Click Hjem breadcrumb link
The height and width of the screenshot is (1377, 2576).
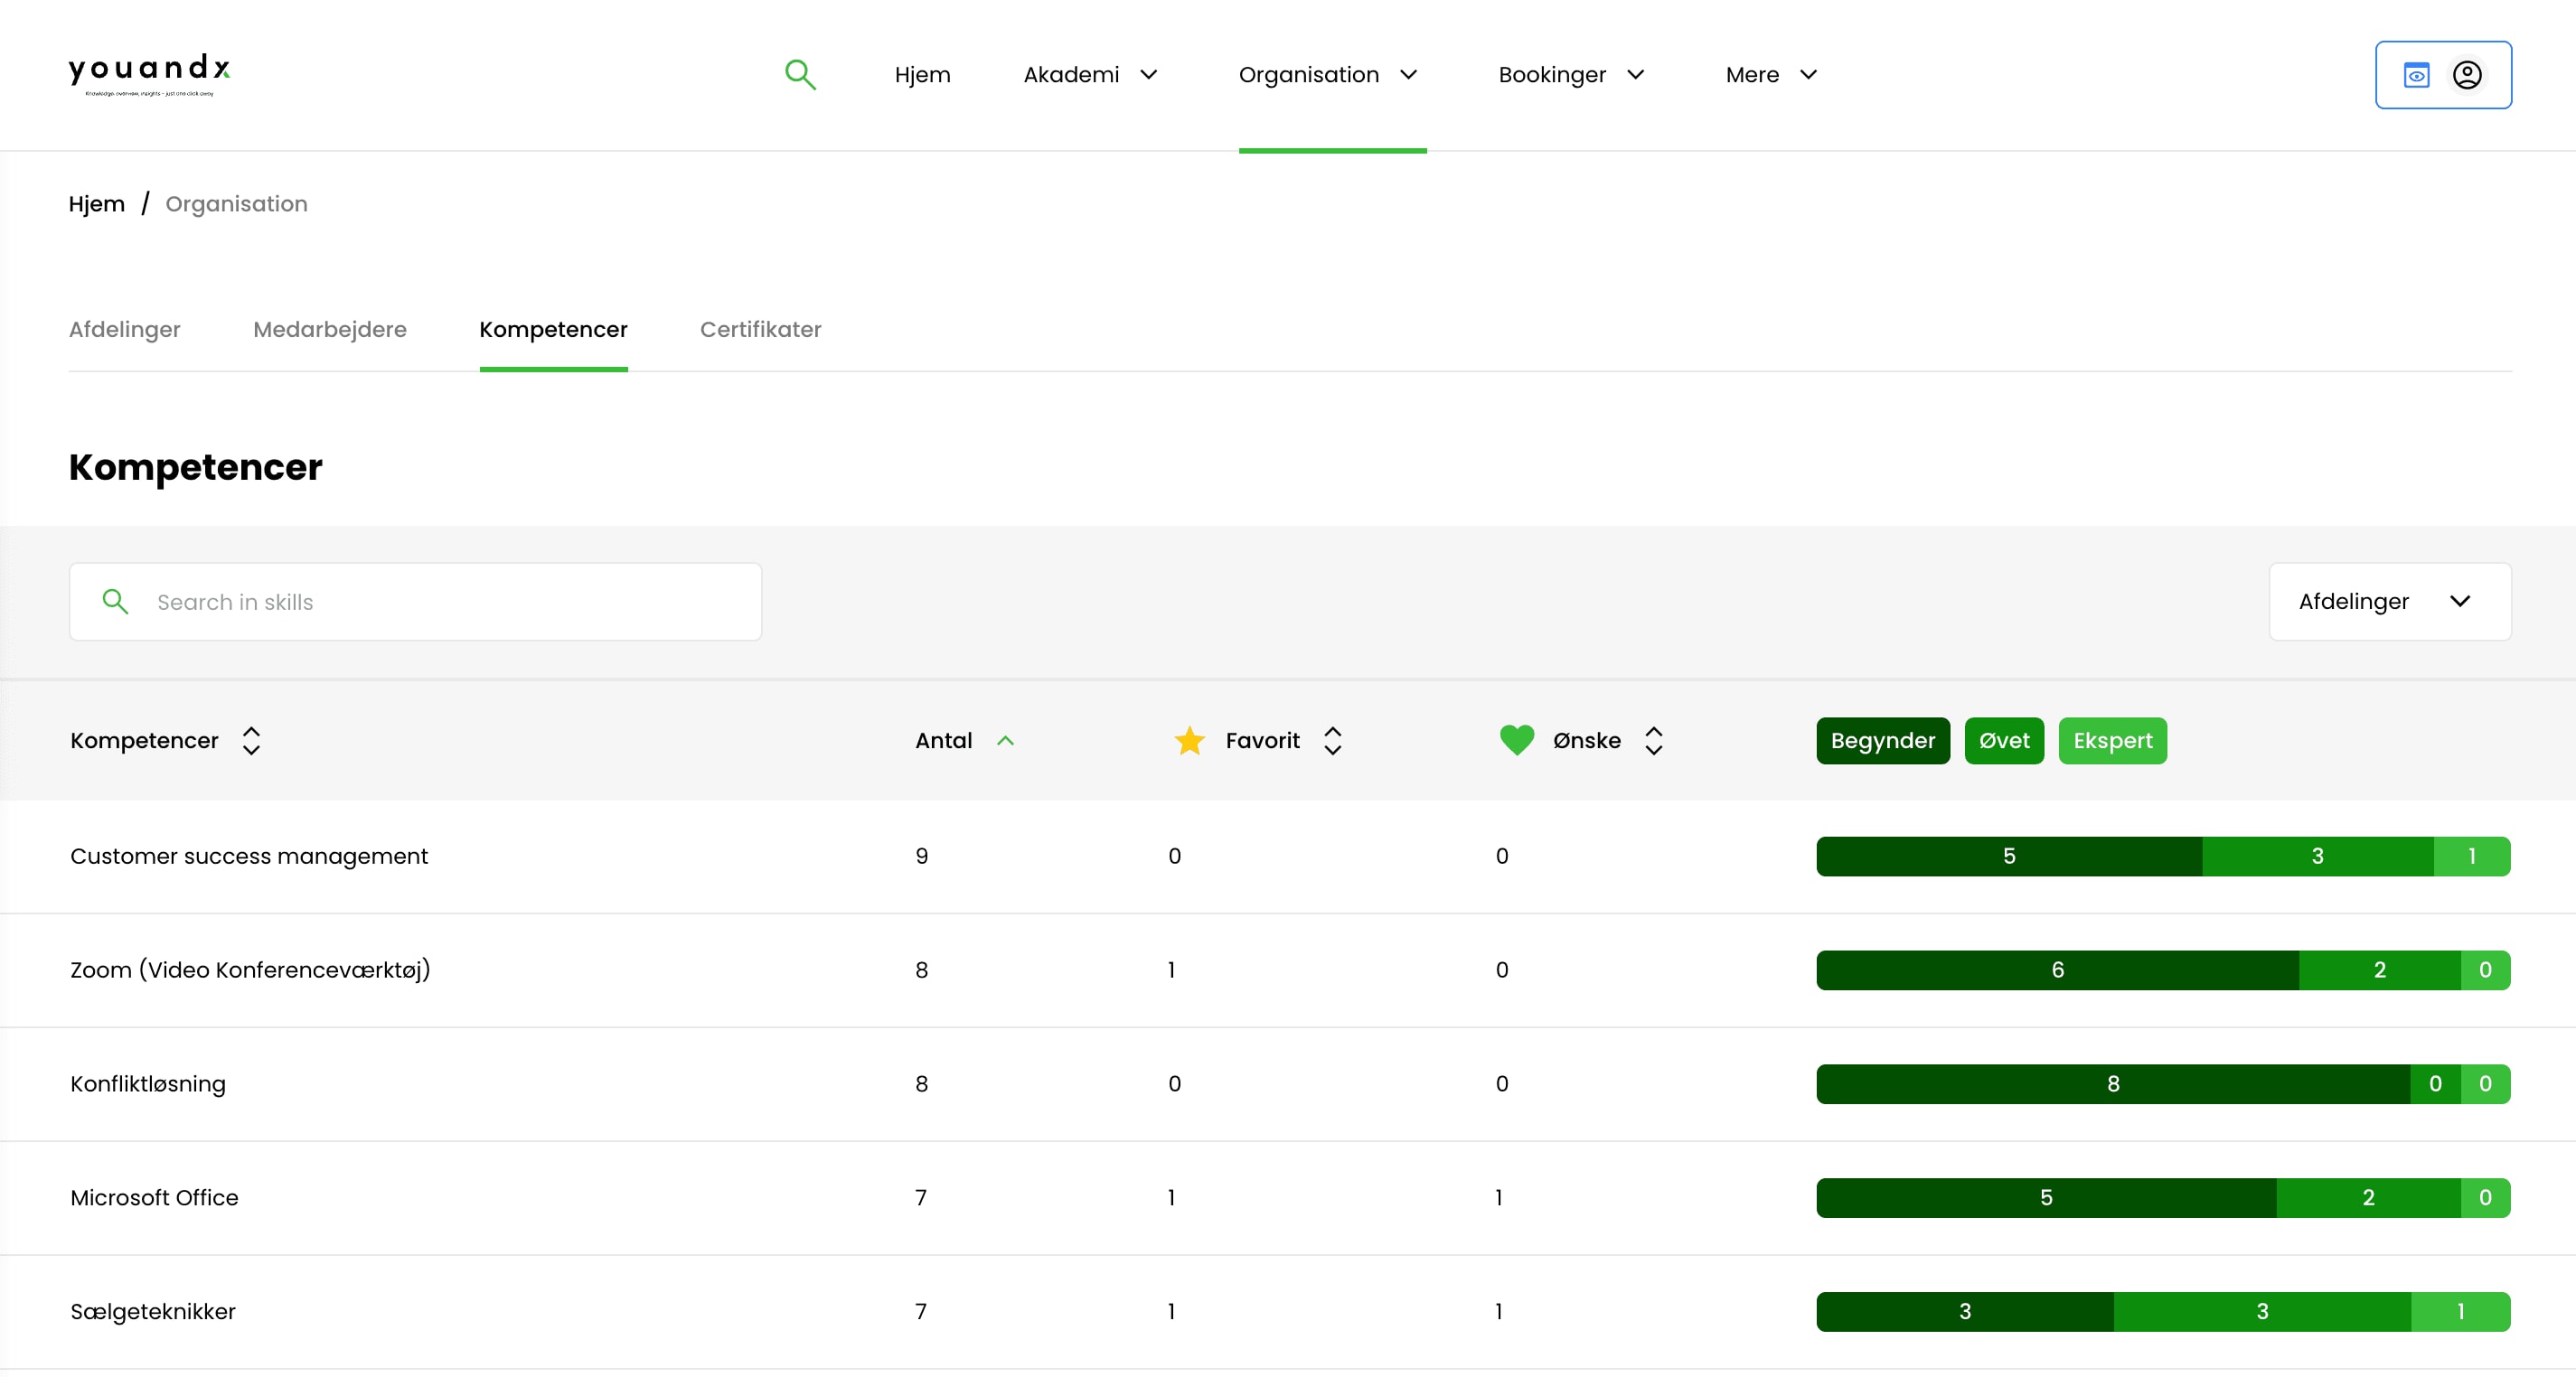96,204
